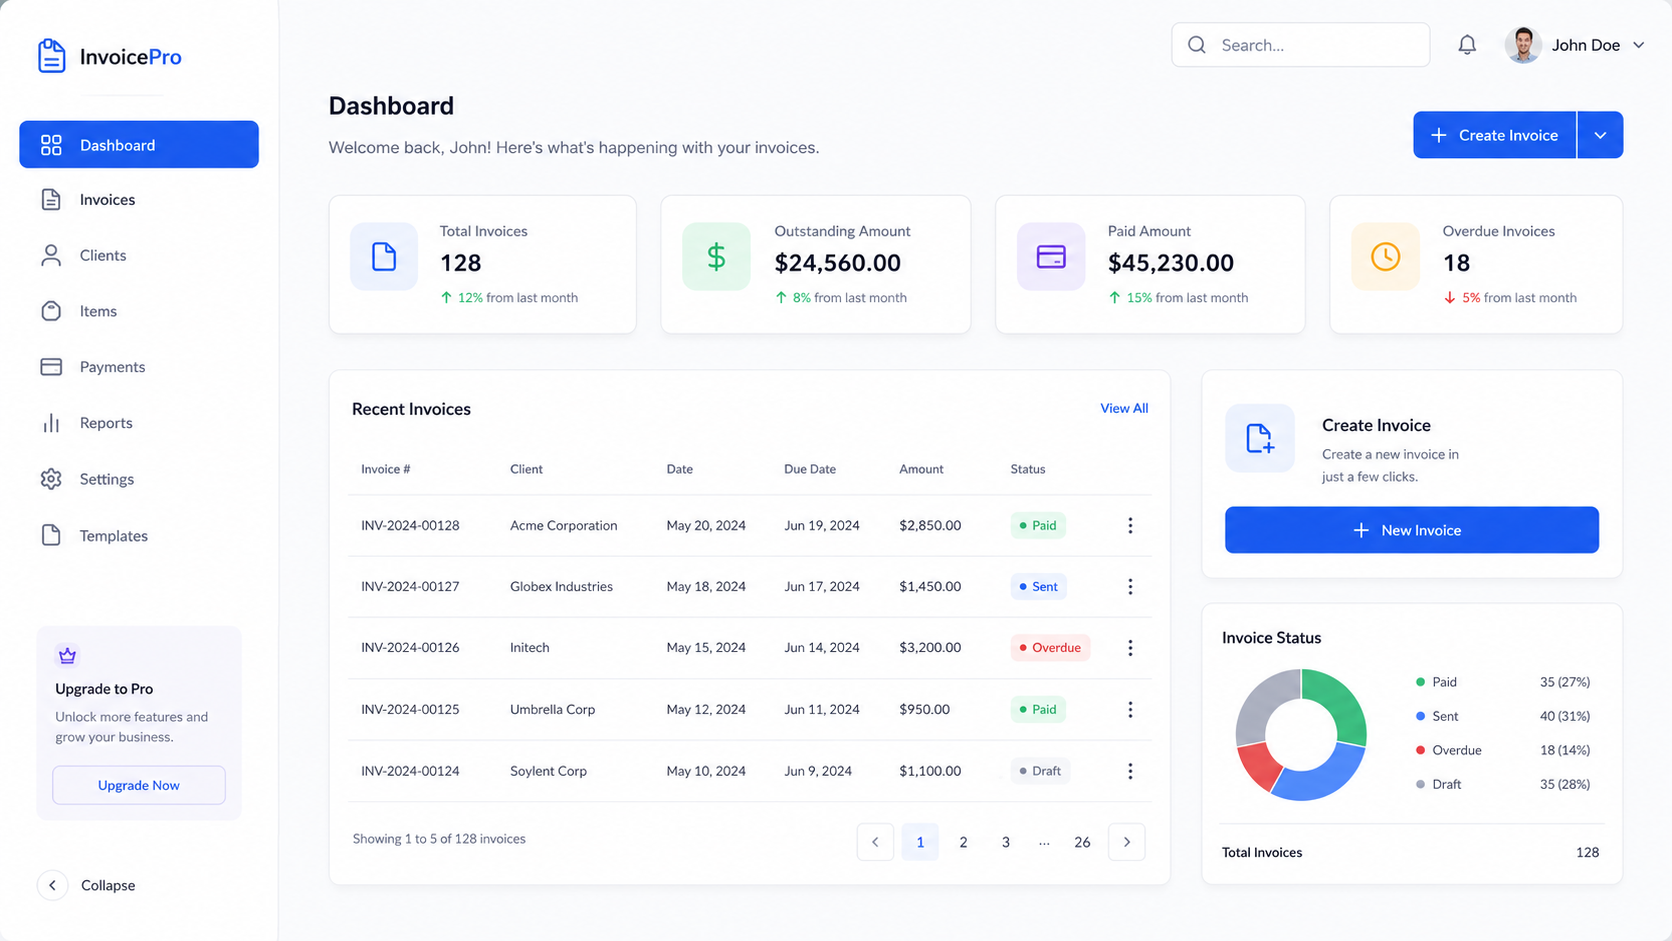The height and width of the screenshot is (941, 1672).
Task: Click the gray Draft legend dot
Action: [1420, 784]
